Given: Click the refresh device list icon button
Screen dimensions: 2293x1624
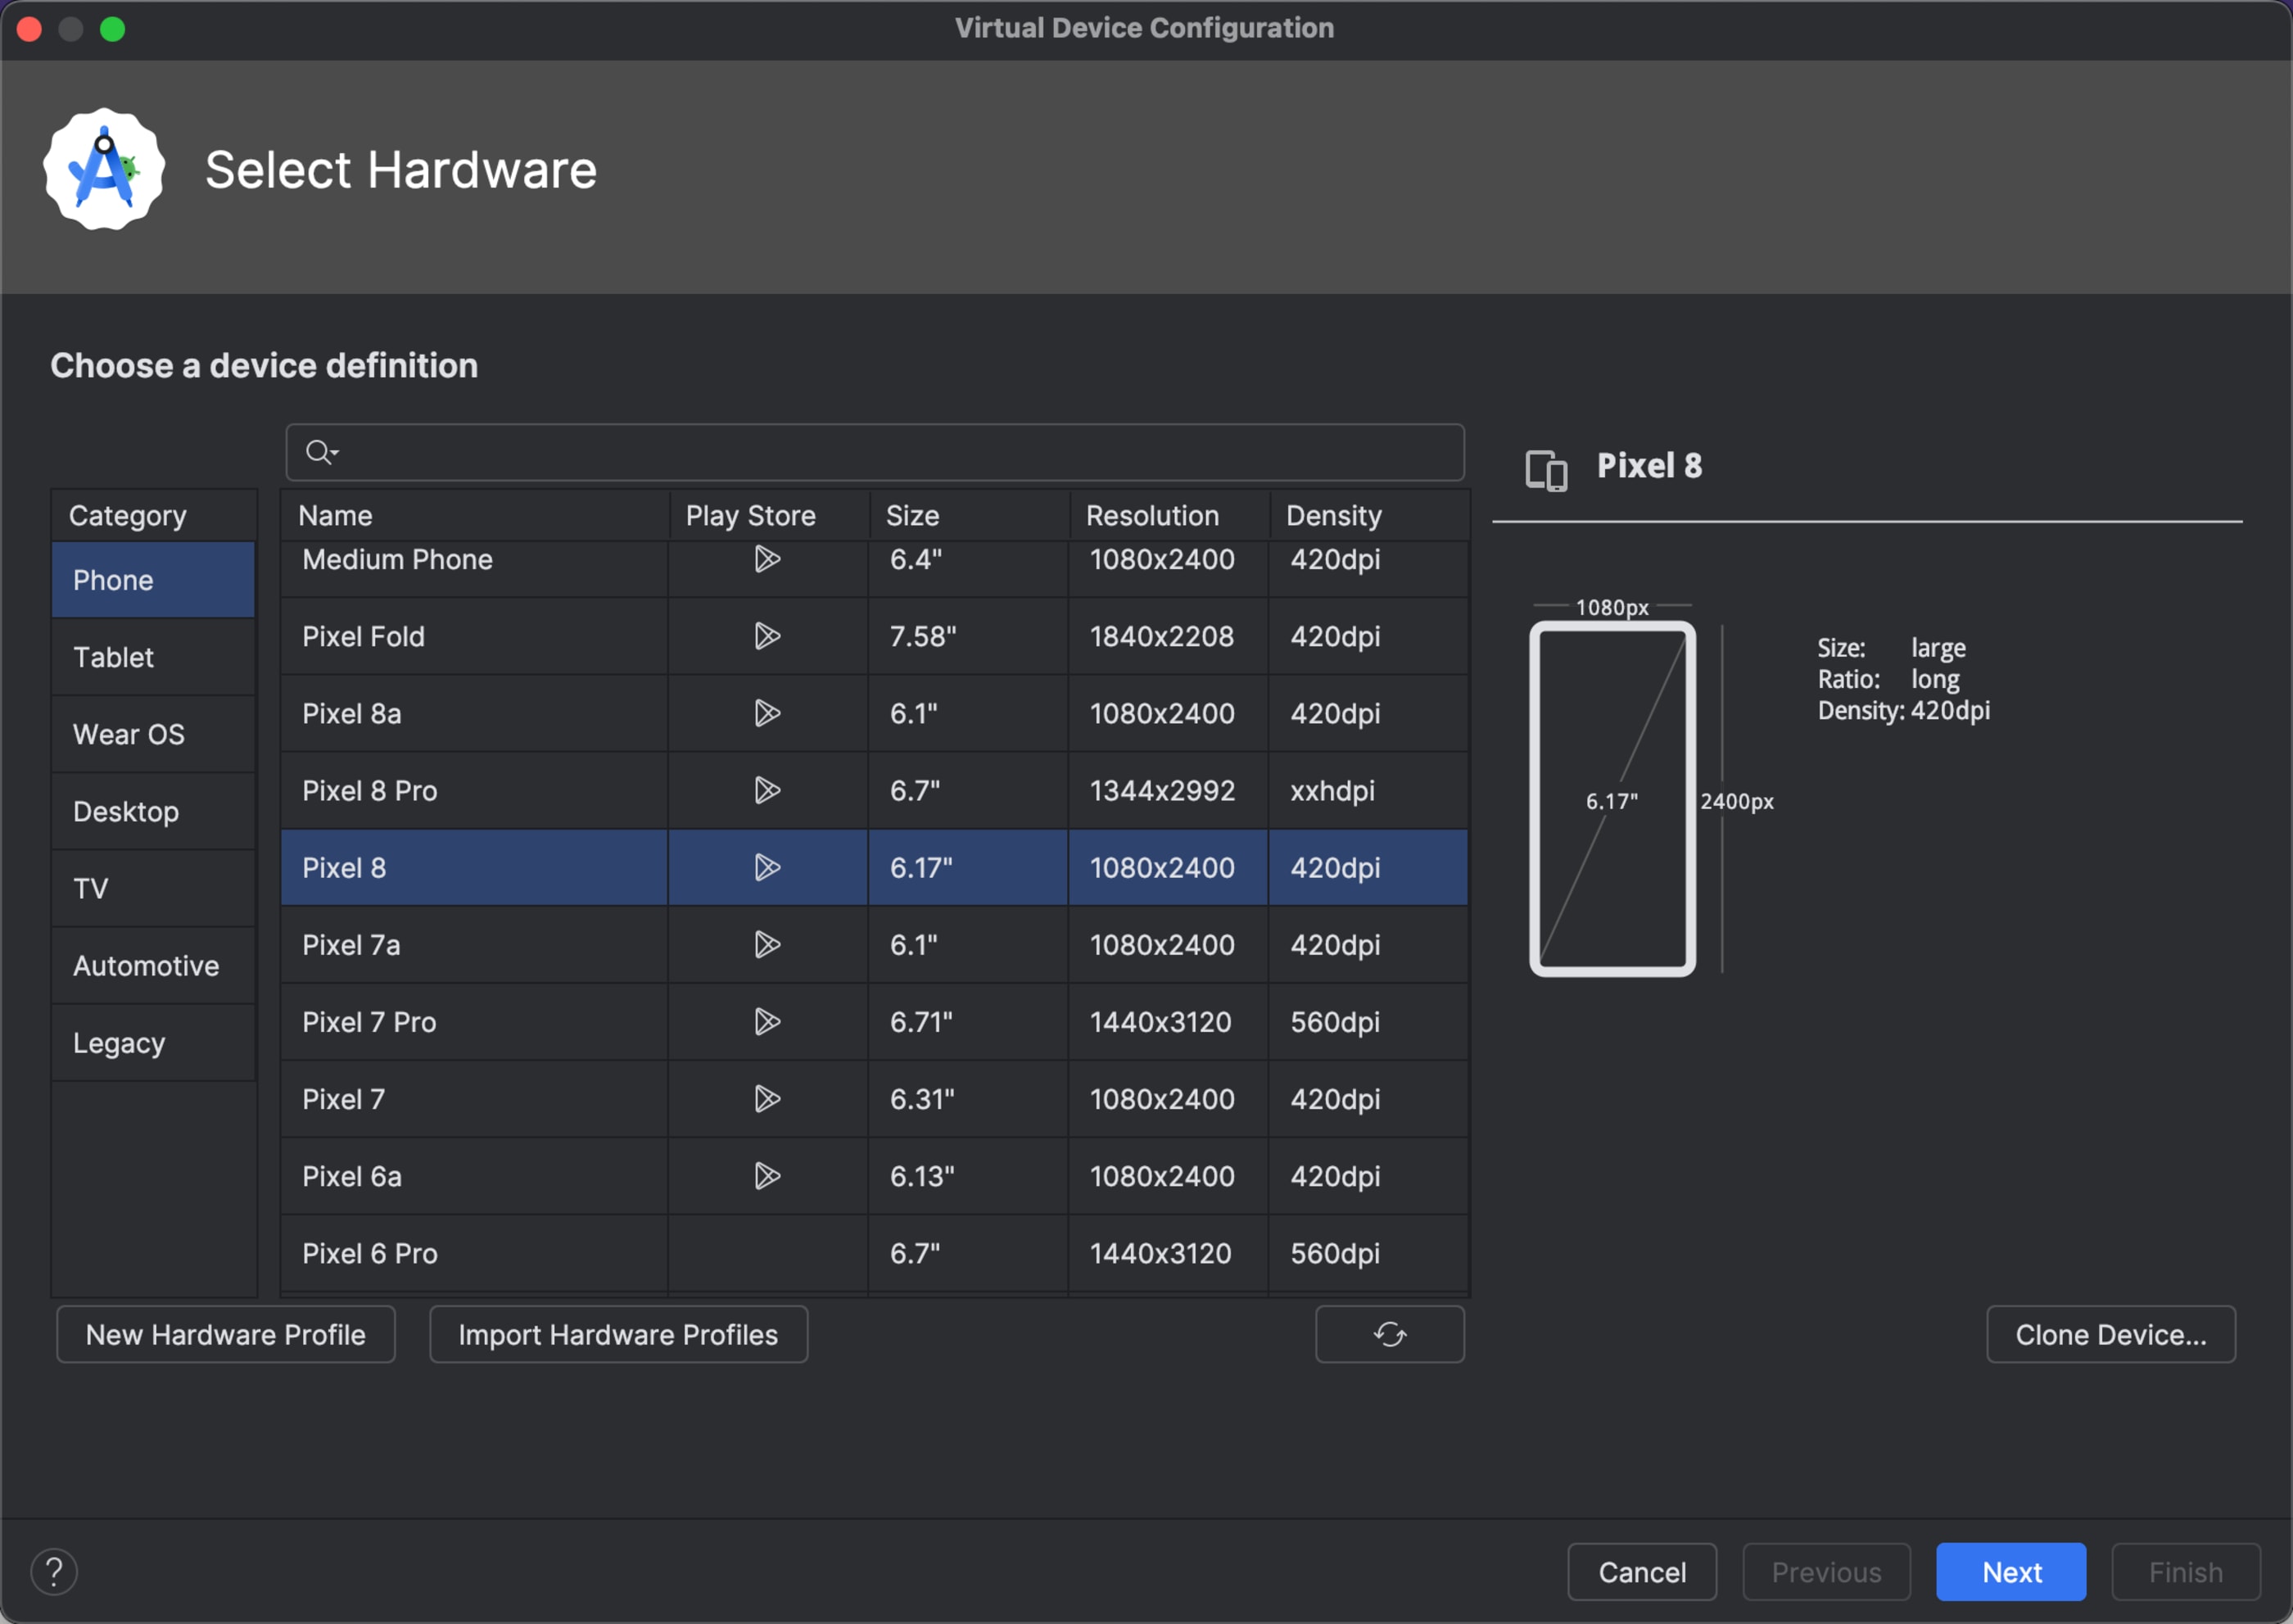Looking at the screenshot, I should pos(1389,1334).
